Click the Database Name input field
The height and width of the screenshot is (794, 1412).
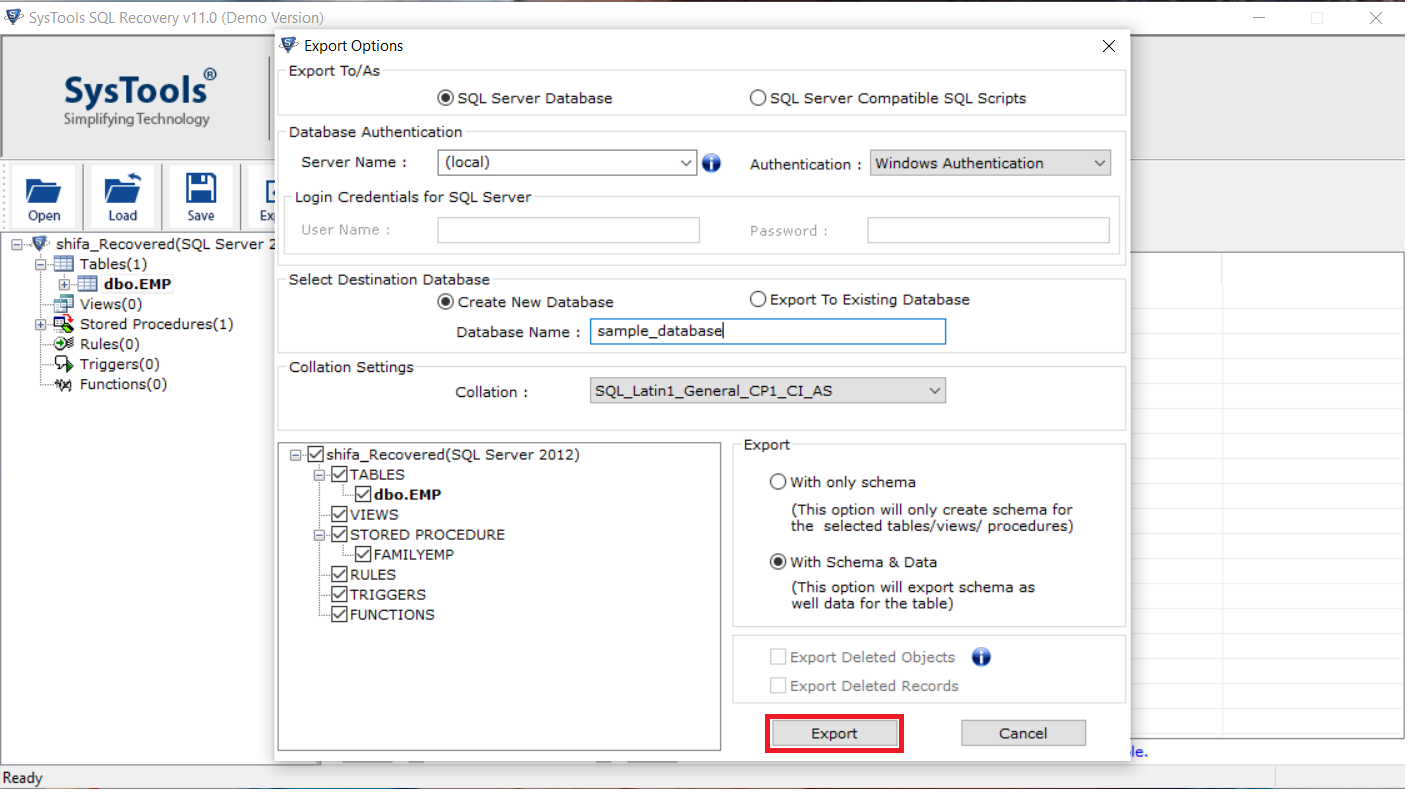point(767,331)
